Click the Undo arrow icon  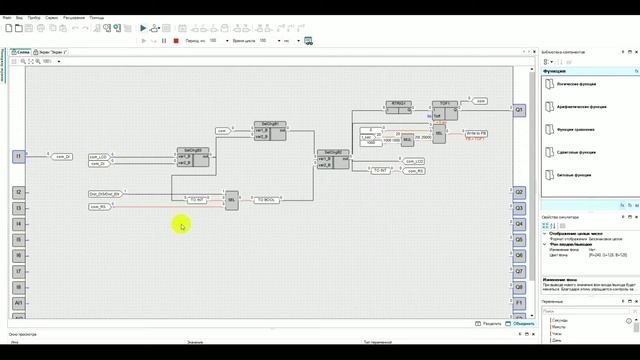[x=75, y=28]
